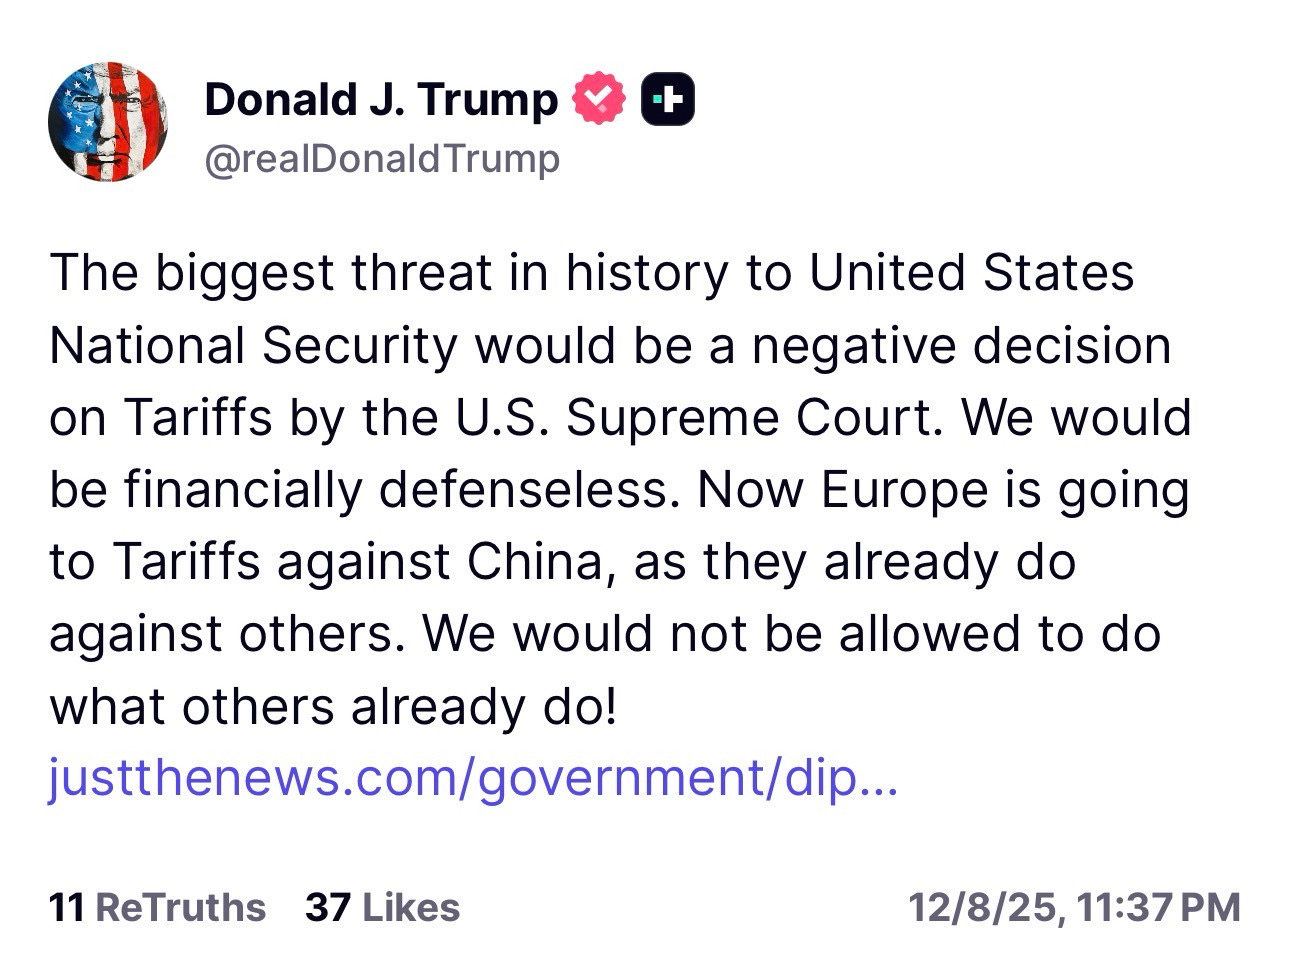Click the words "United States" in post
1290x964 pixels.
click(971, 272)
